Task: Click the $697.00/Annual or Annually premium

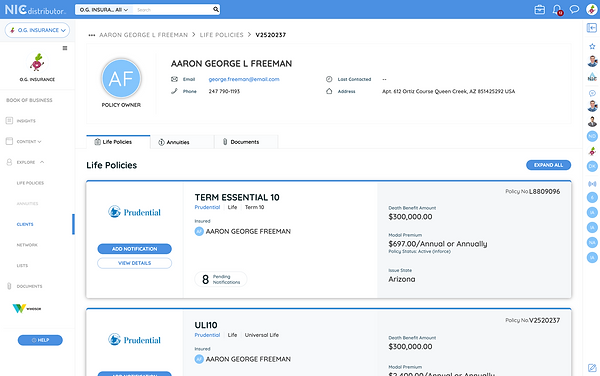Action: coord(438,244)
